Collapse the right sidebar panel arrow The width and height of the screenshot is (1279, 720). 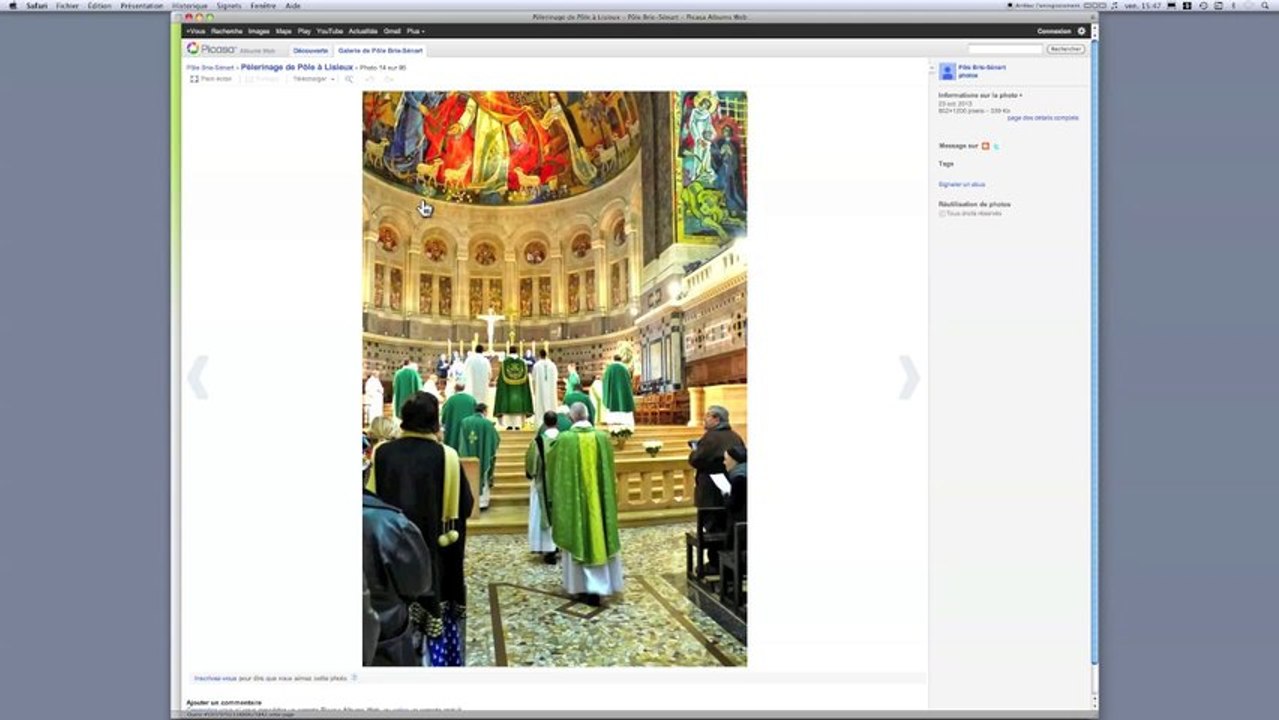coord(932,68)
